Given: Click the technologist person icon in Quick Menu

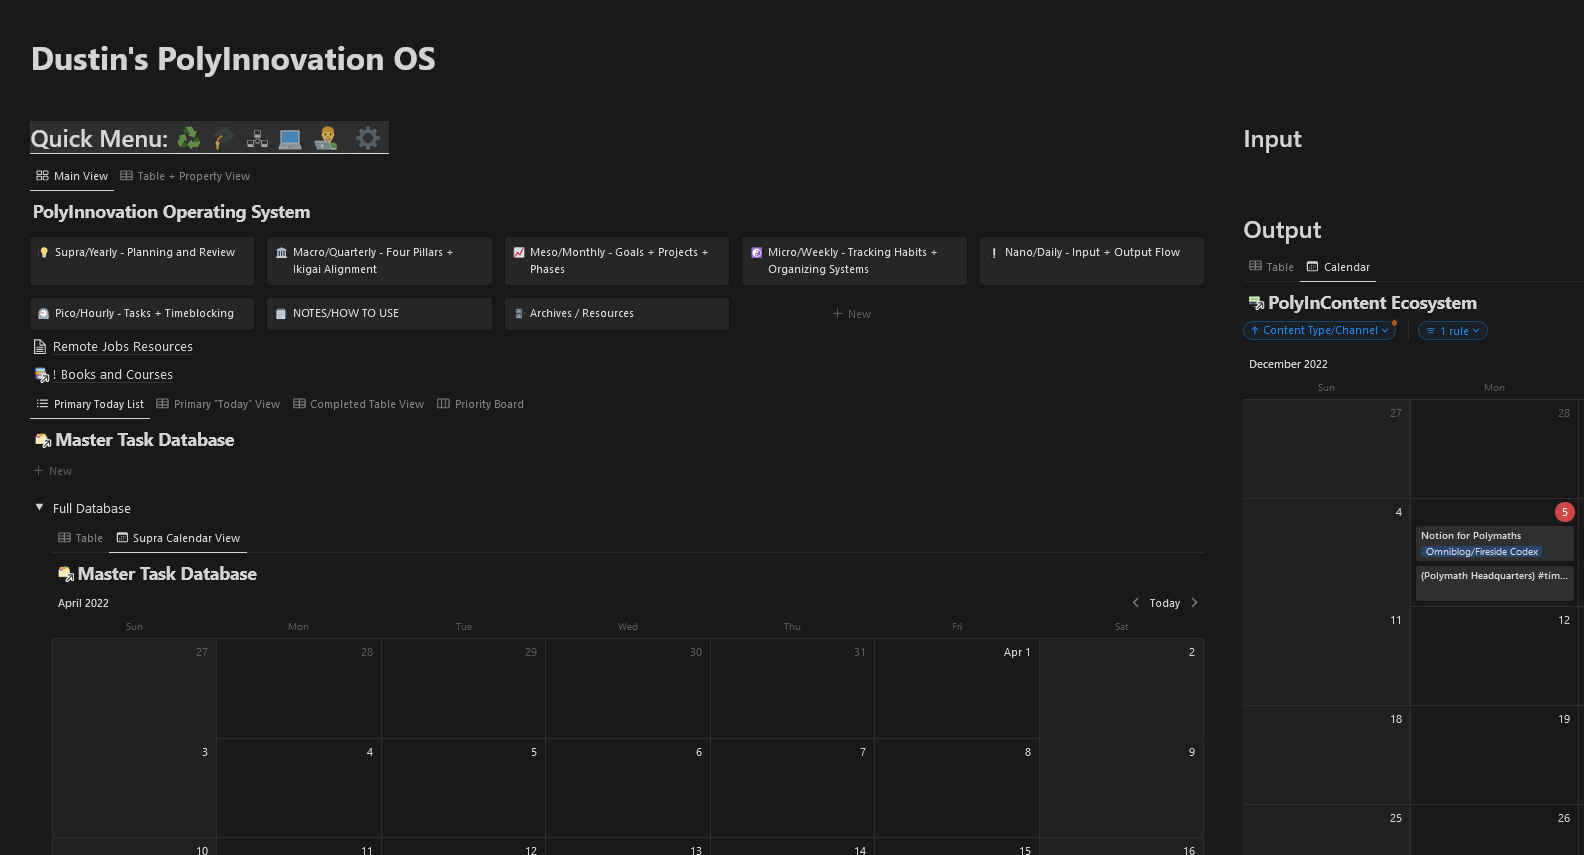Looking at the screenshot, I should click(x=326, y=138).
